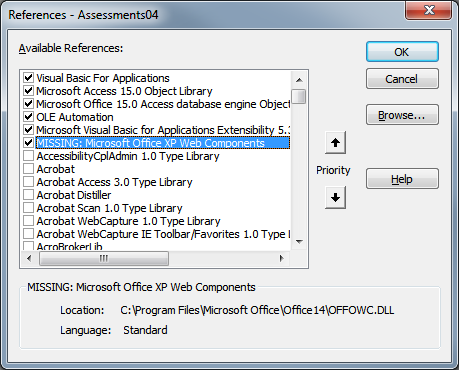This screenshot has height=370, width=459.
Task: Click the OFFOWC.DLL location path
Action: coord(257,310)
